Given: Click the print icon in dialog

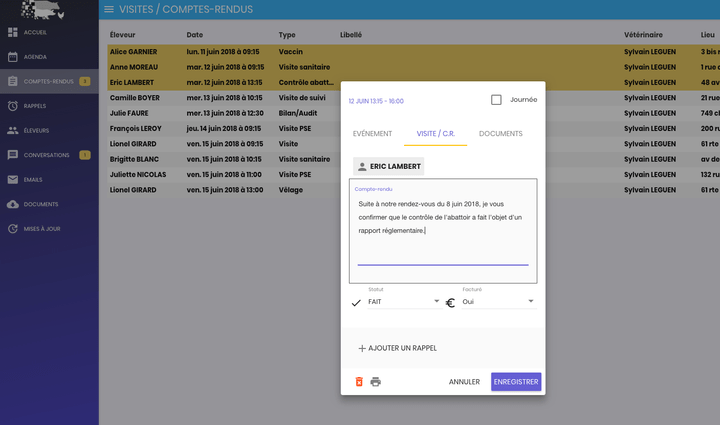Looking at the screenshot, I should [x=376, y=381].
